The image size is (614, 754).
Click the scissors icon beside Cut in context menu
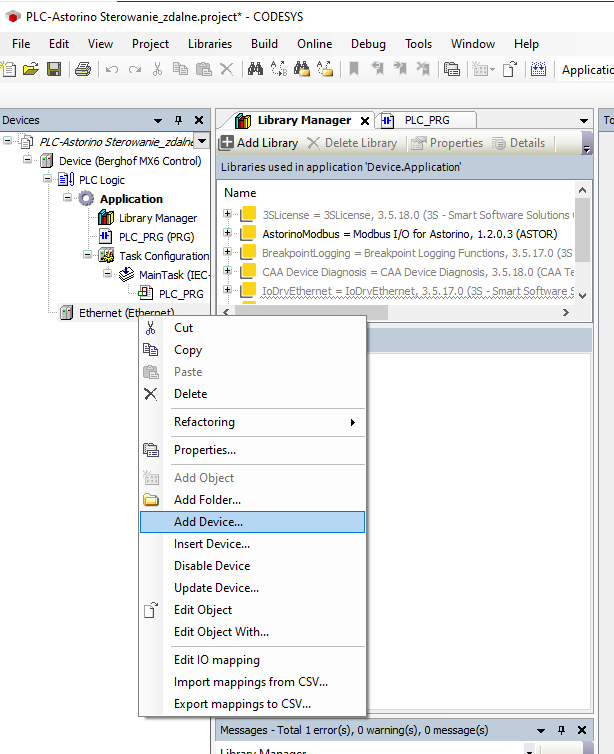tap(150, 328)
